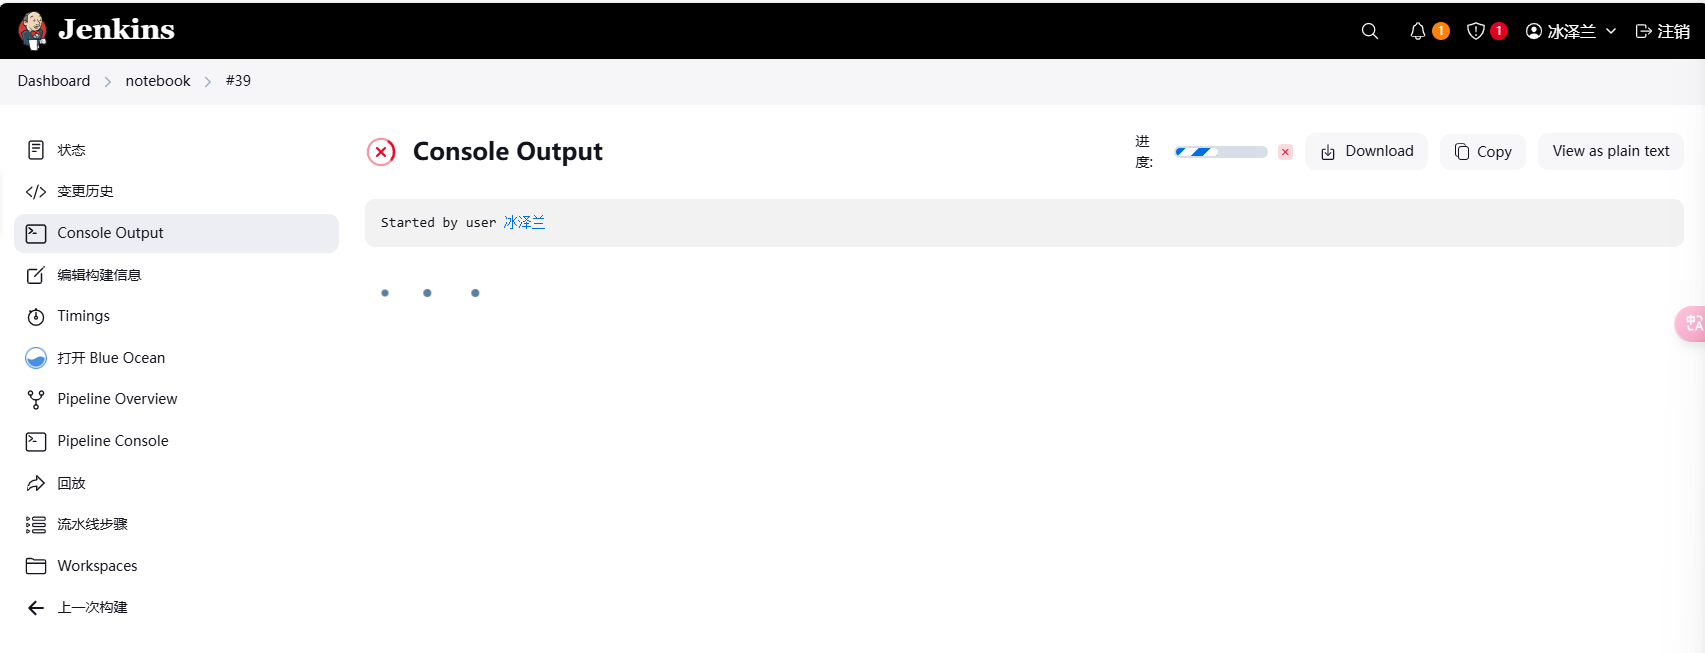Expand the notebook breadcrumb chevron
Screen dimensions: 1705x653
[208, 82]
